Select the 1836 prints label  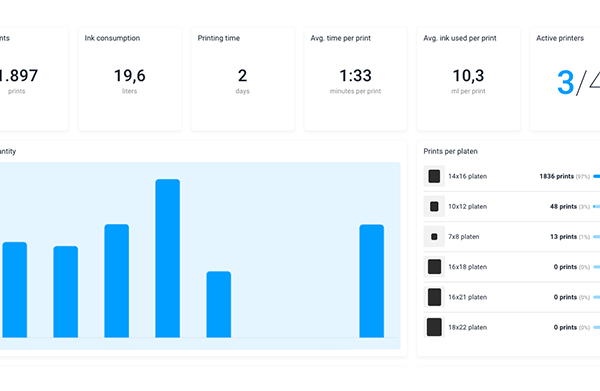point(556,176)
